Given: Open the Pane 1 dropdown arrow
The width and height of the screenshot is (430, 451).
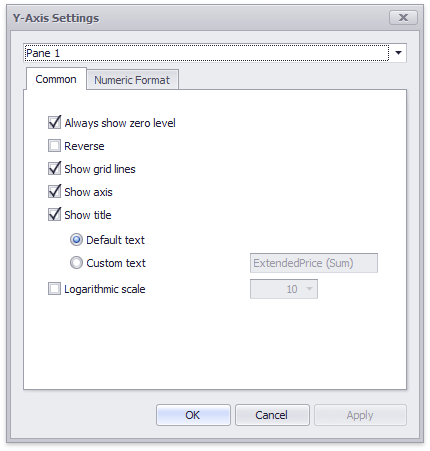Looking at the screenshot, I should click(x=398, y=53).
